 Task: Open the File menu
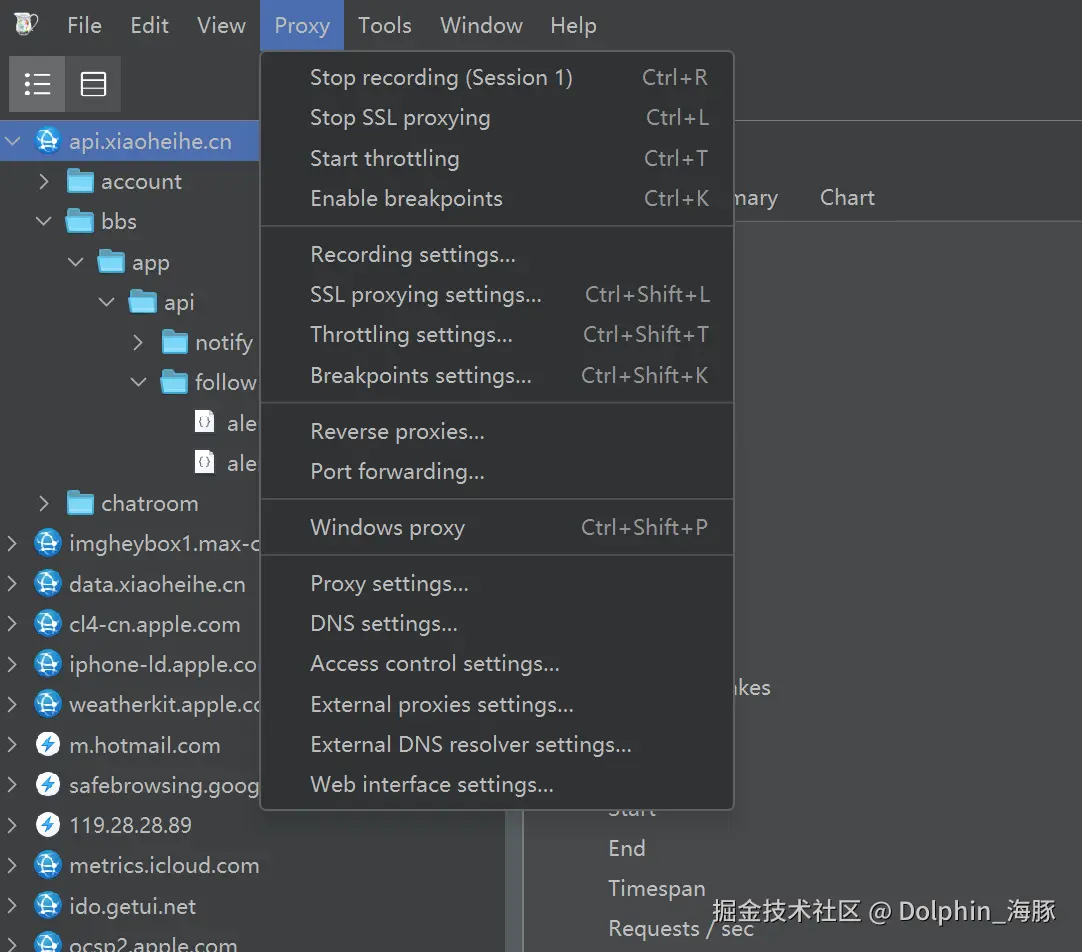click(x=84, y=26)
